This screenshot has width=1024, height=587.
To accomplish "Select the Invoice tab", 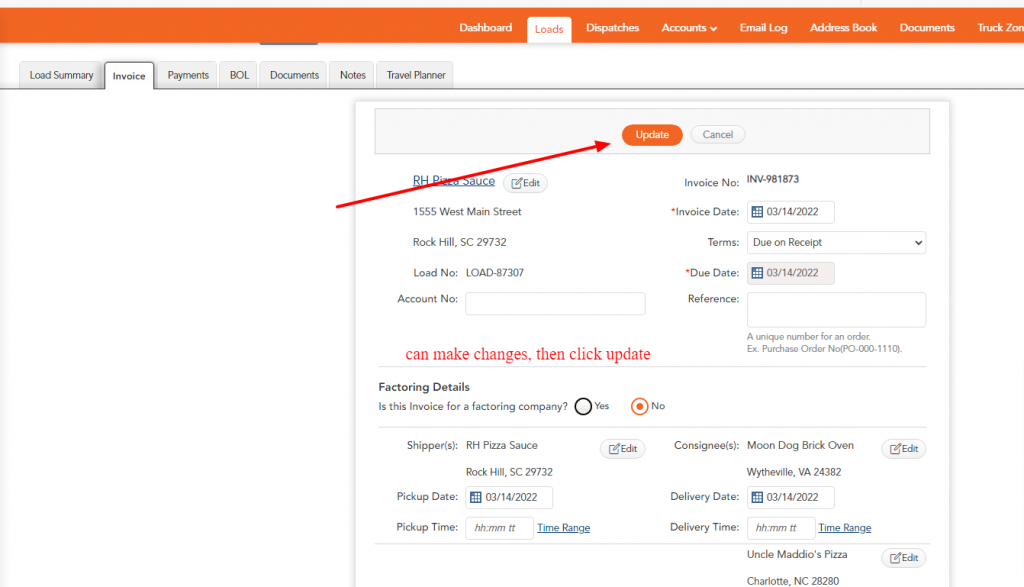I will [x=129, y=76].
